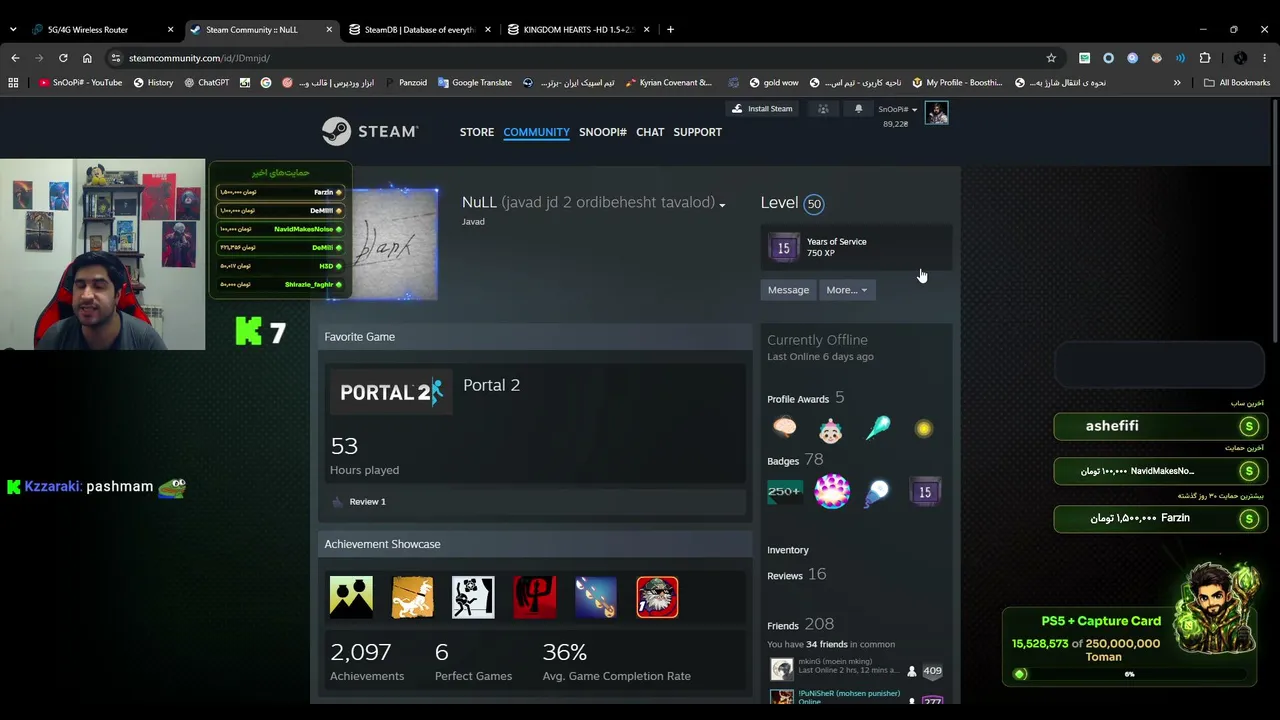The image size is (1280, 720).
Task: Click the Steam logo
Action: point(370,131)
